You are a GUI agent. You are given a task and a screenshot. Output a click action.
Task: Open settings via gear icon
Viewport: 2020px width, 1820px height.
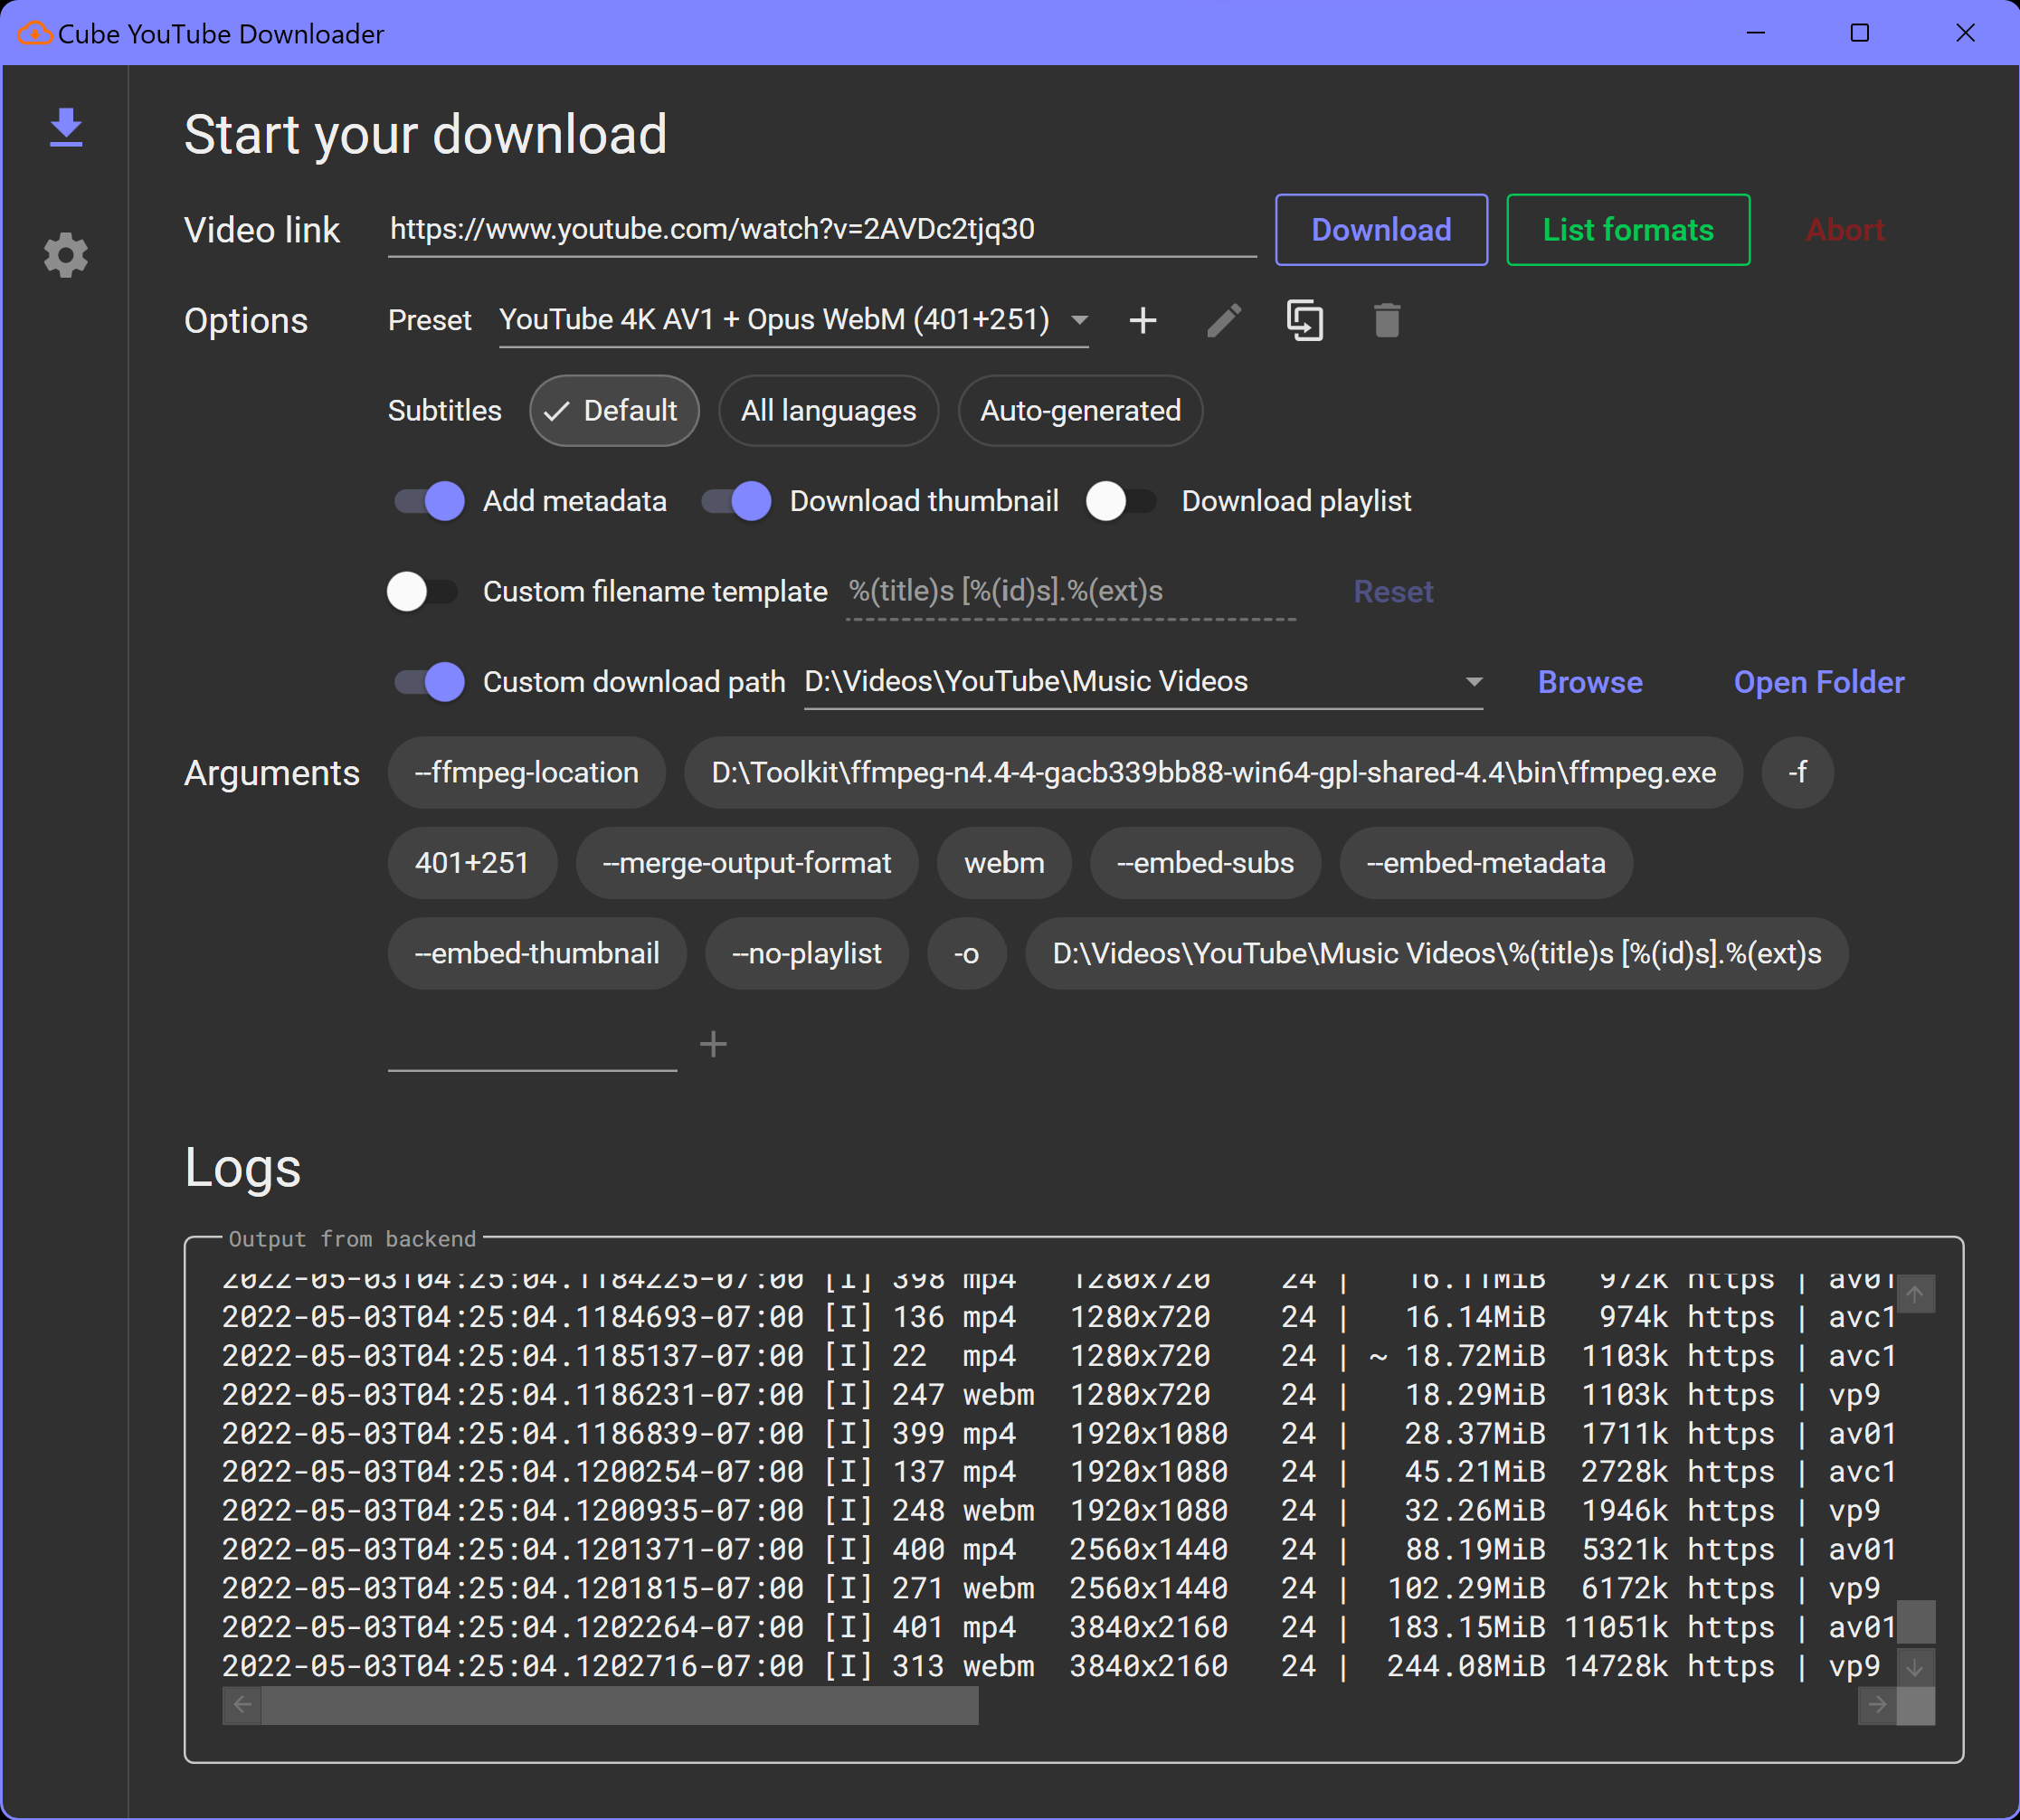click(66, 256)
